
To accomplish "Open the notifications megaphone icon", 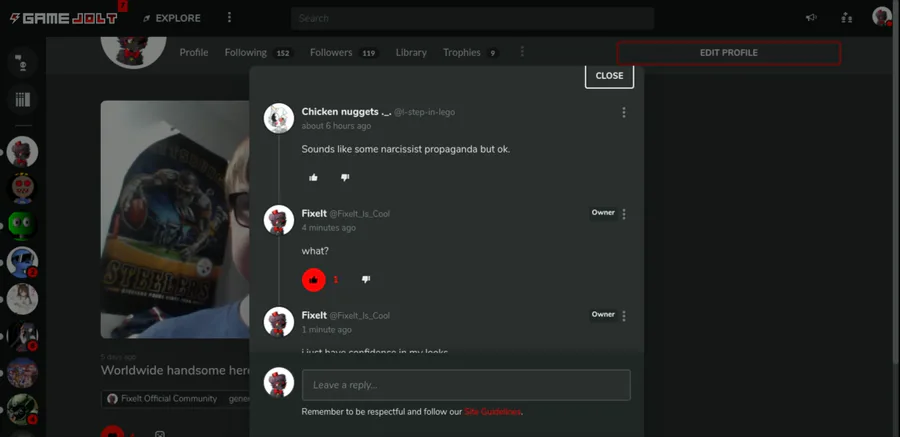I will coord(811,18).
